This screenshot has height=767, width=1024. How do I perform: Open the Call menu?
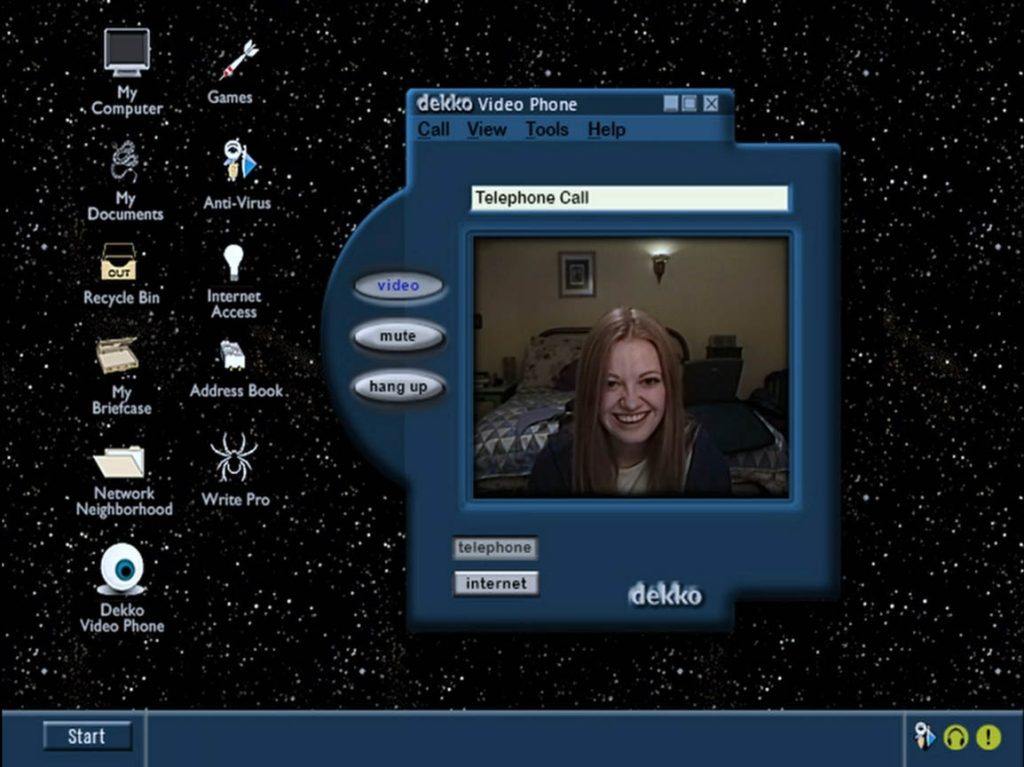click(x=433, y=130)
